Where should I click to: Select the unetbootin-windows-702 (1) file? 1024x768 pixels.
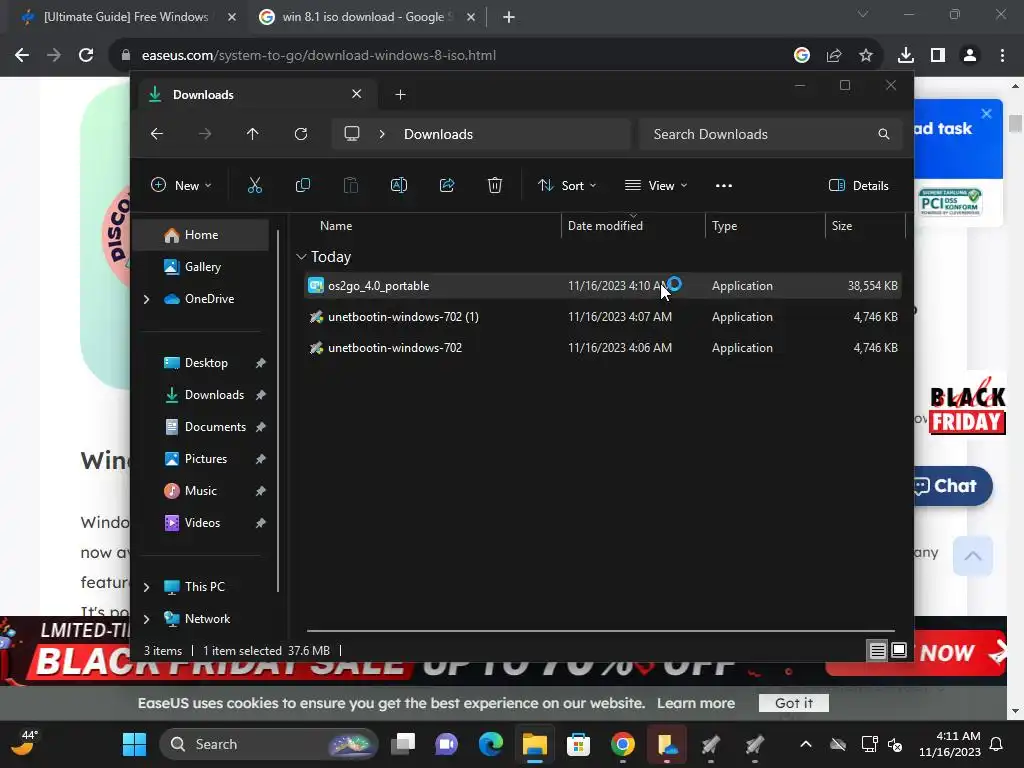(x=603, y=317)
